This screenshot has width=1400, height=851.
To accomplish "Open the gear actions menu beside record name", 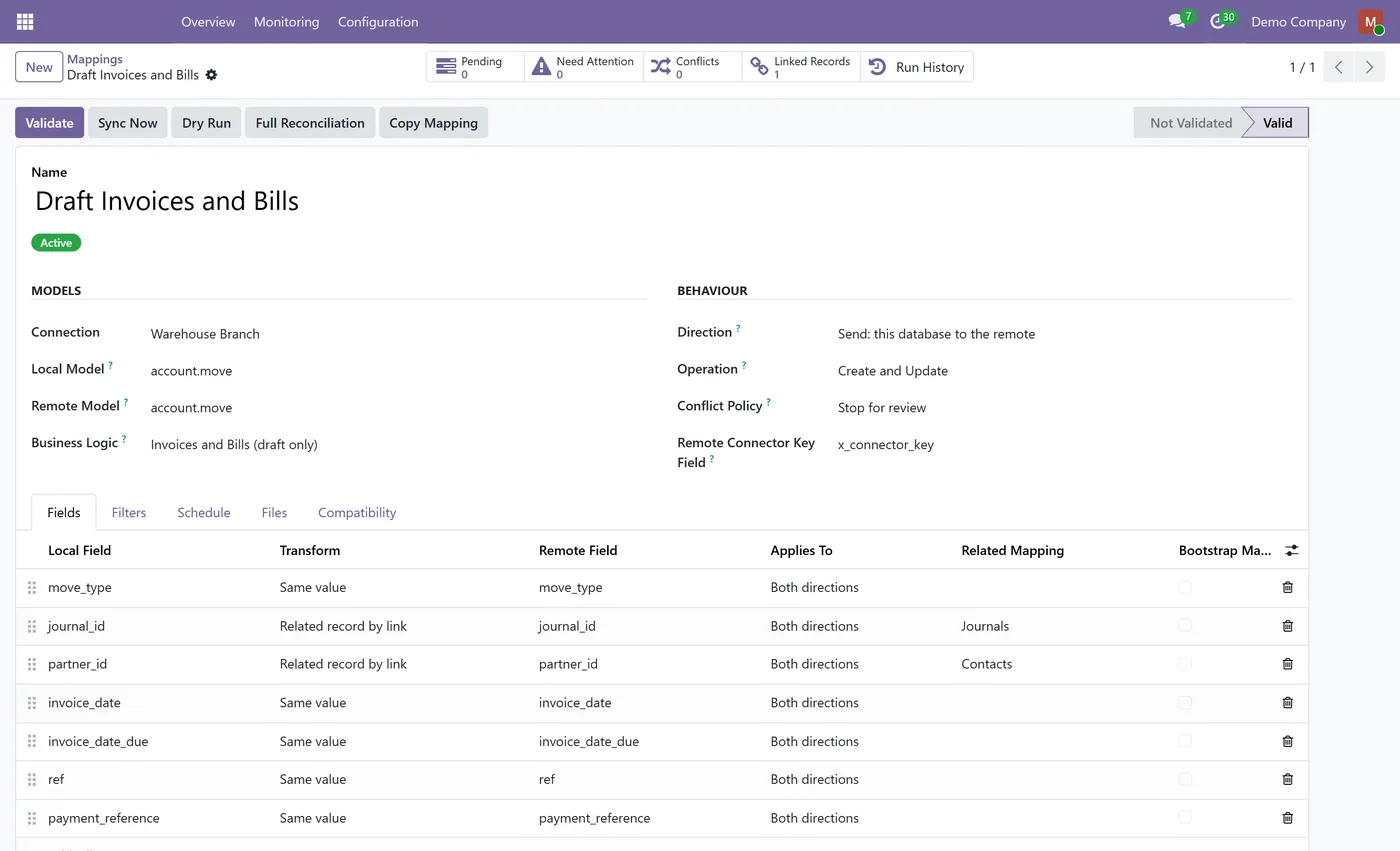I will [x=211, y=75].
